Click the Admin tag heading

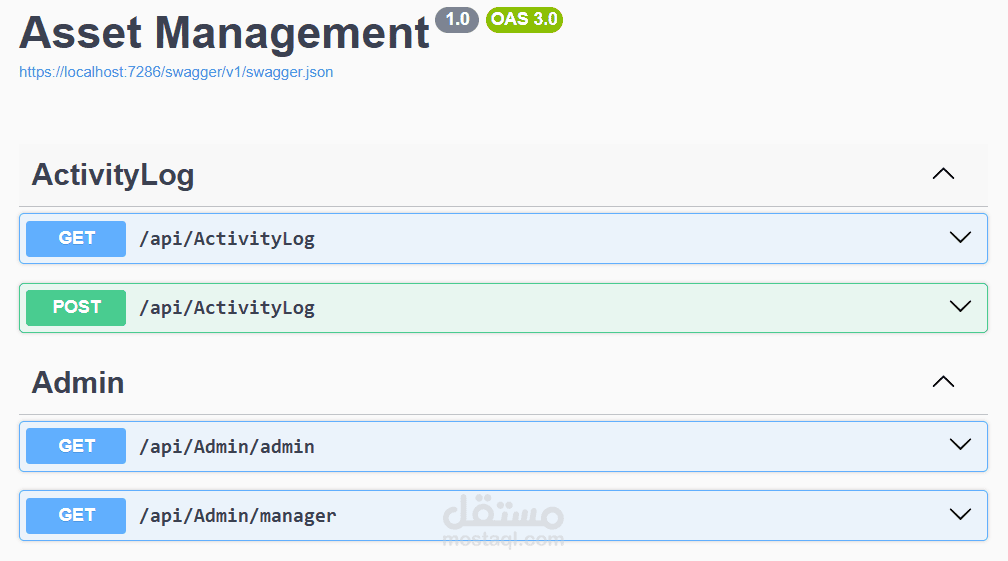pos(78,382)
